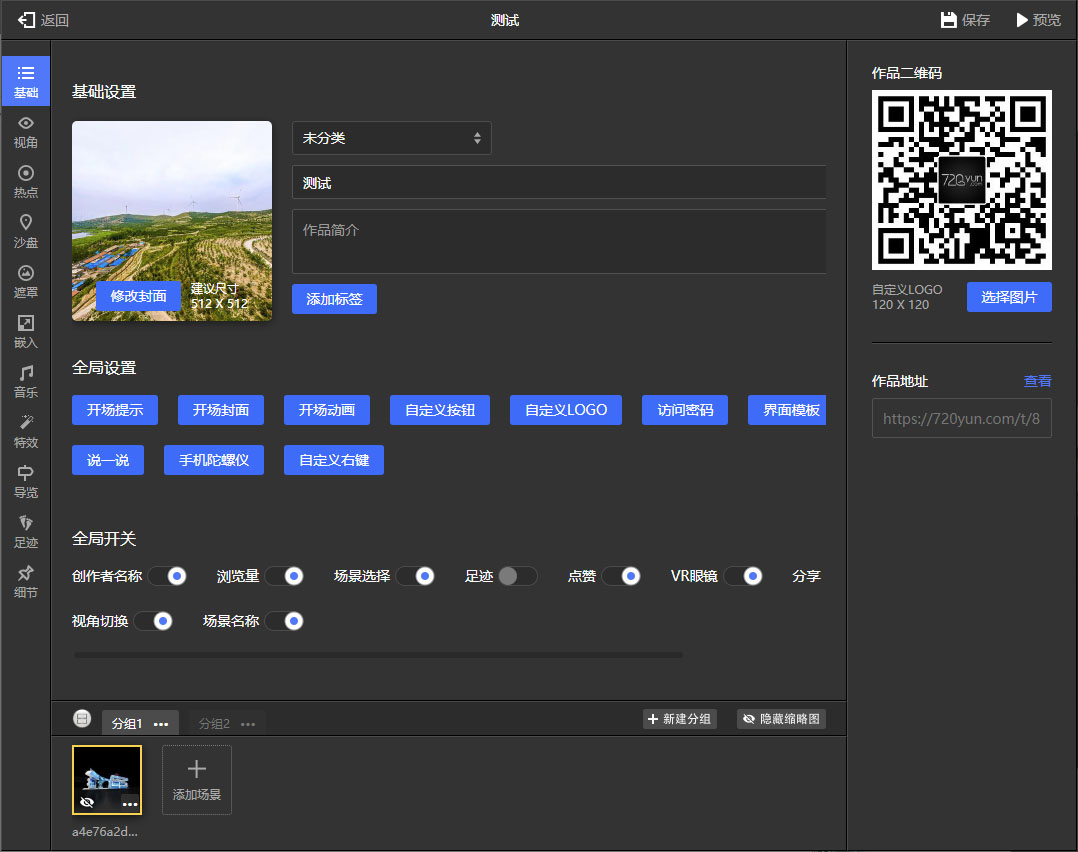Click the 作品简介 description text field
This screenshot has width=1078, height=852.
tap(559, 241)
